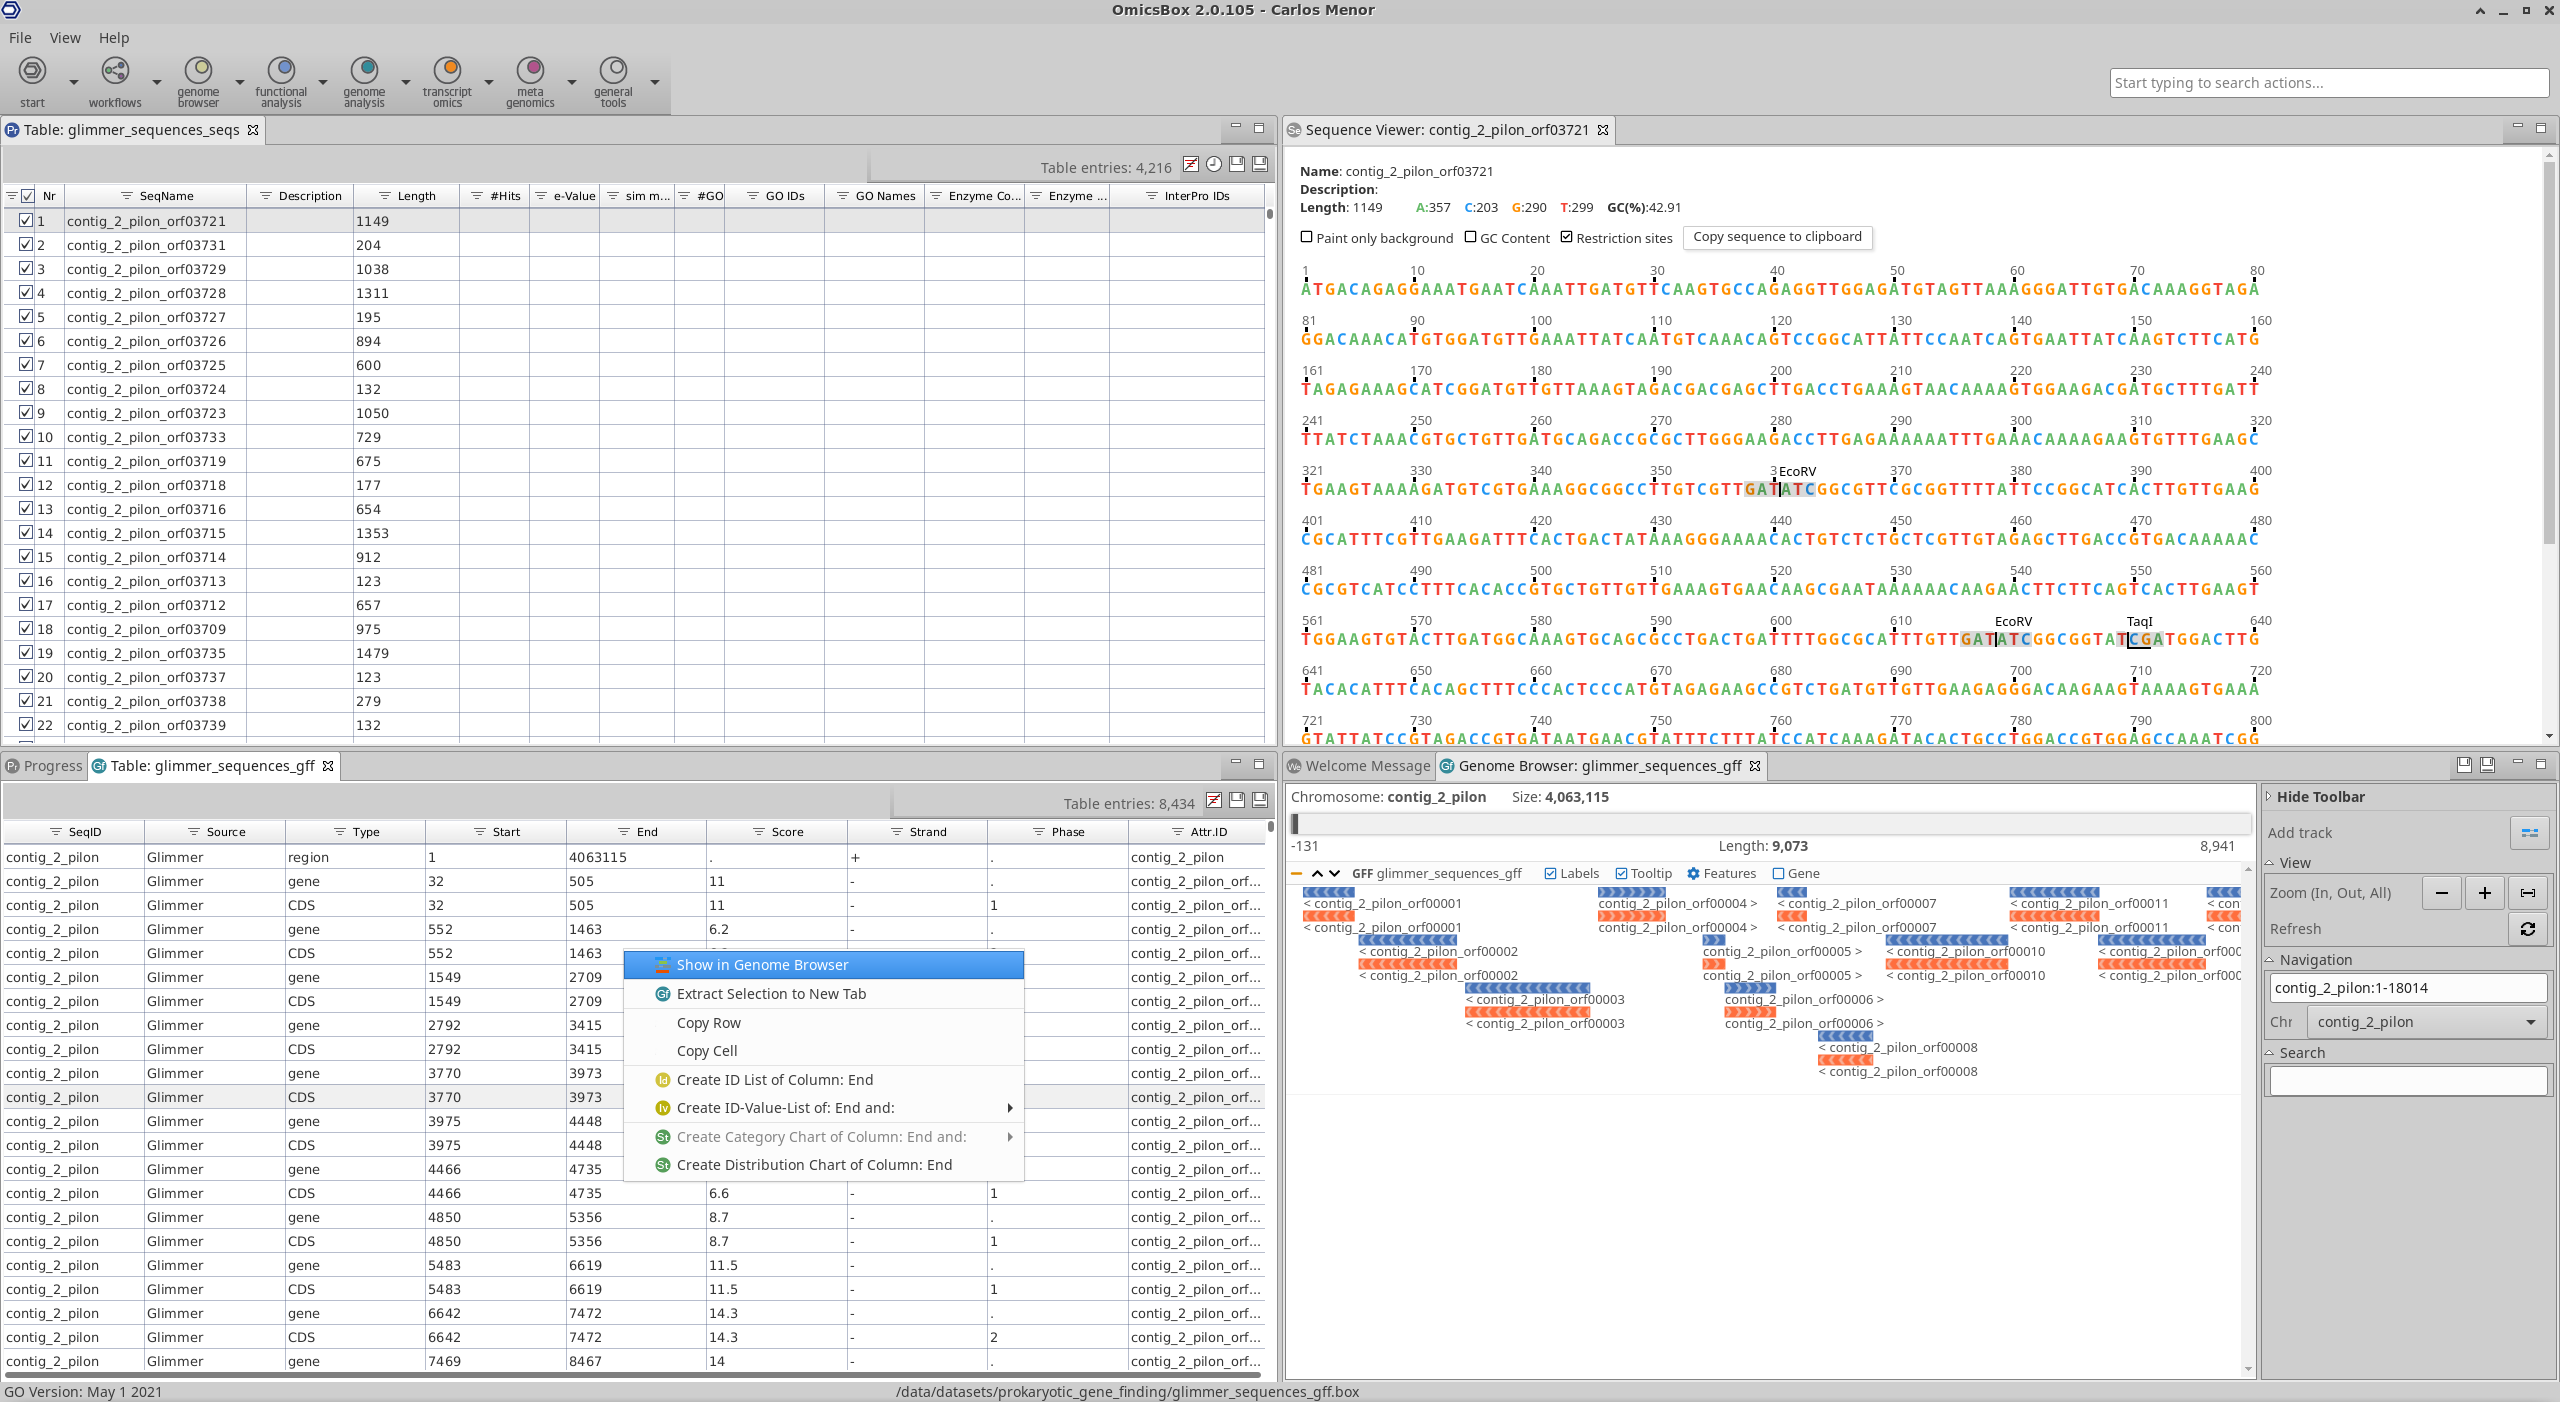This screenshot has width=2560, height=1402.
Task: Enable the GC Content checkbox
Action: [x=1470, y=237]
